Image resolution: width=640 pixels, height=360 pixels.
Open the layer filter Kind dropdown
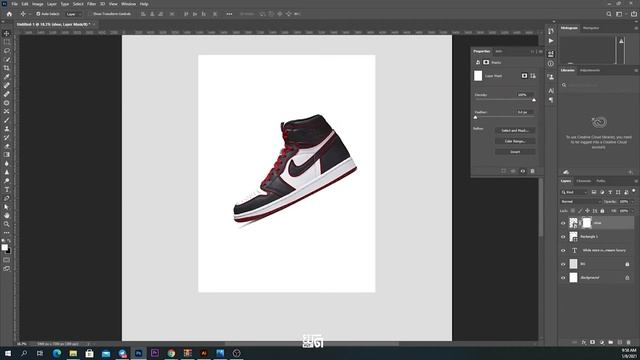tap(574, 192)
